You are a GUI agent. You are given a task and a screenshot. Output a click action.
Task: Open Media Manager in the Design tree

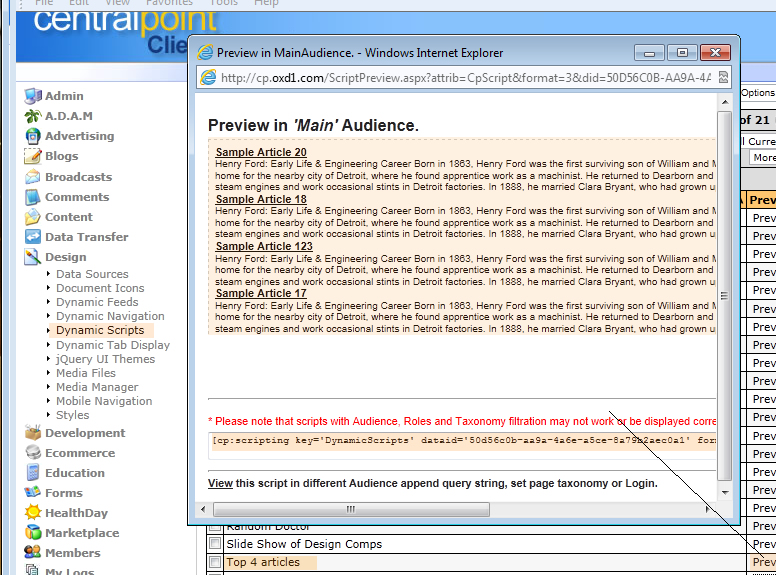tap(97, 387)
